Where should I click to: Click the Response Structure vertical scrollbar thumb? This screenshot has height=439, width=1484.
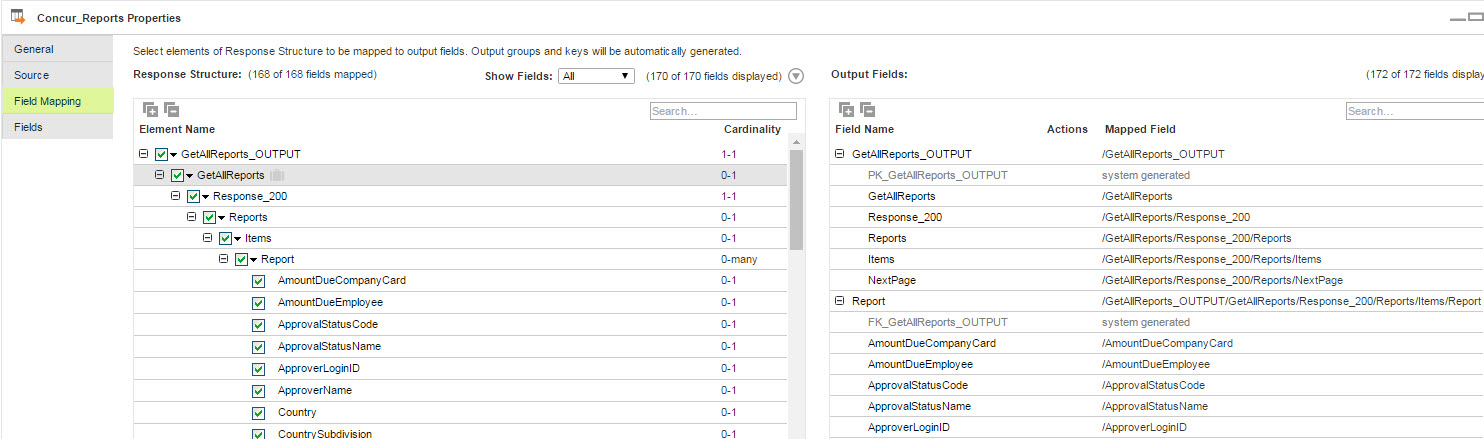(x=796, y=200)
